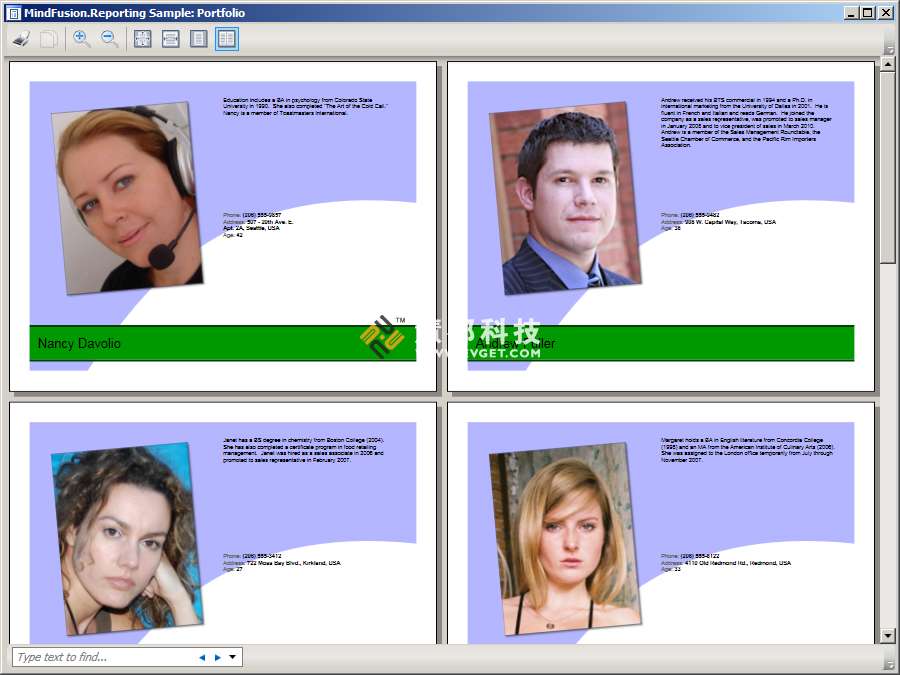Maximize the Portfolio window
900x675 pixels.
868,13
